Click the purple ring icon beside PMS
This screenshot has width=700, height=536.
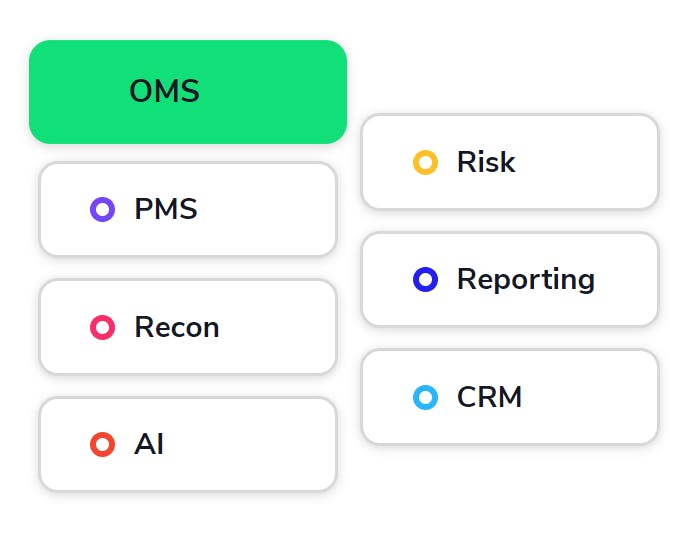pyautogui.click(x=102, y=210)
